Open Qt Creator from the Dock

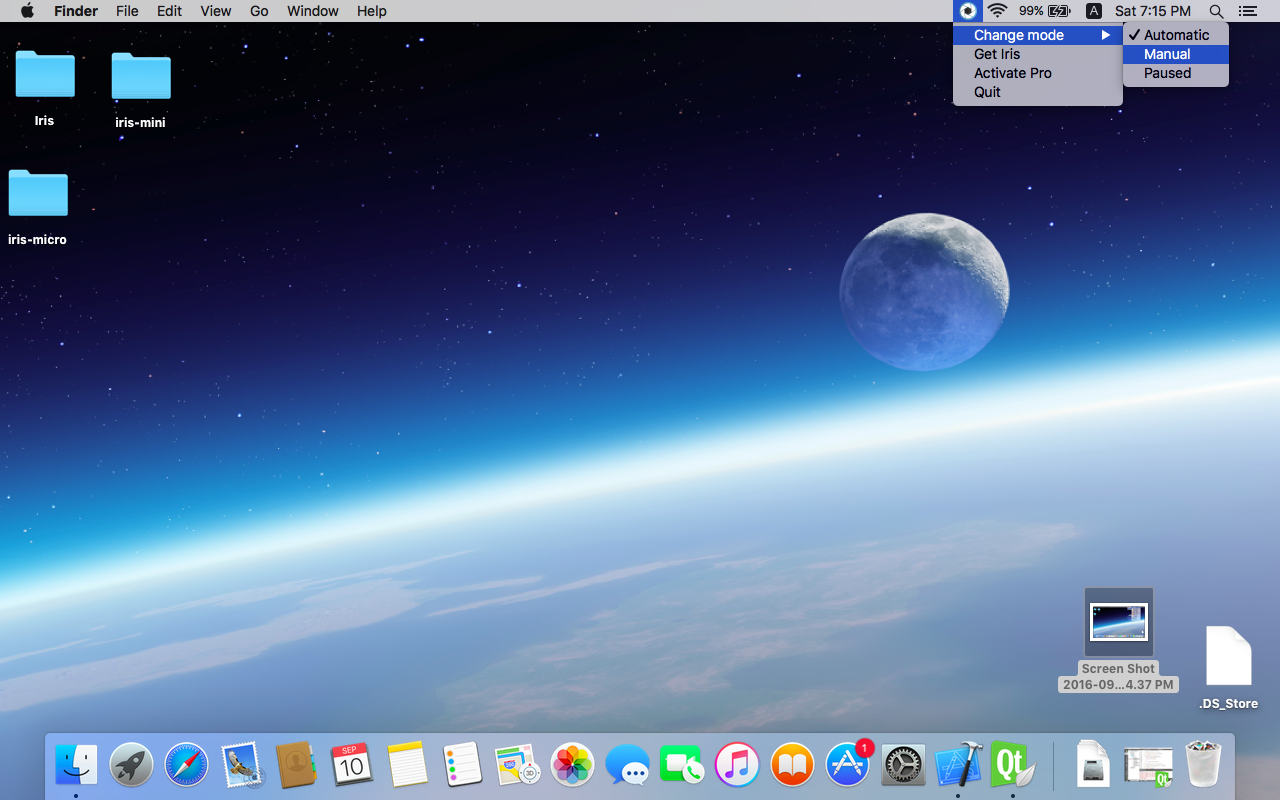[1012, 766]
